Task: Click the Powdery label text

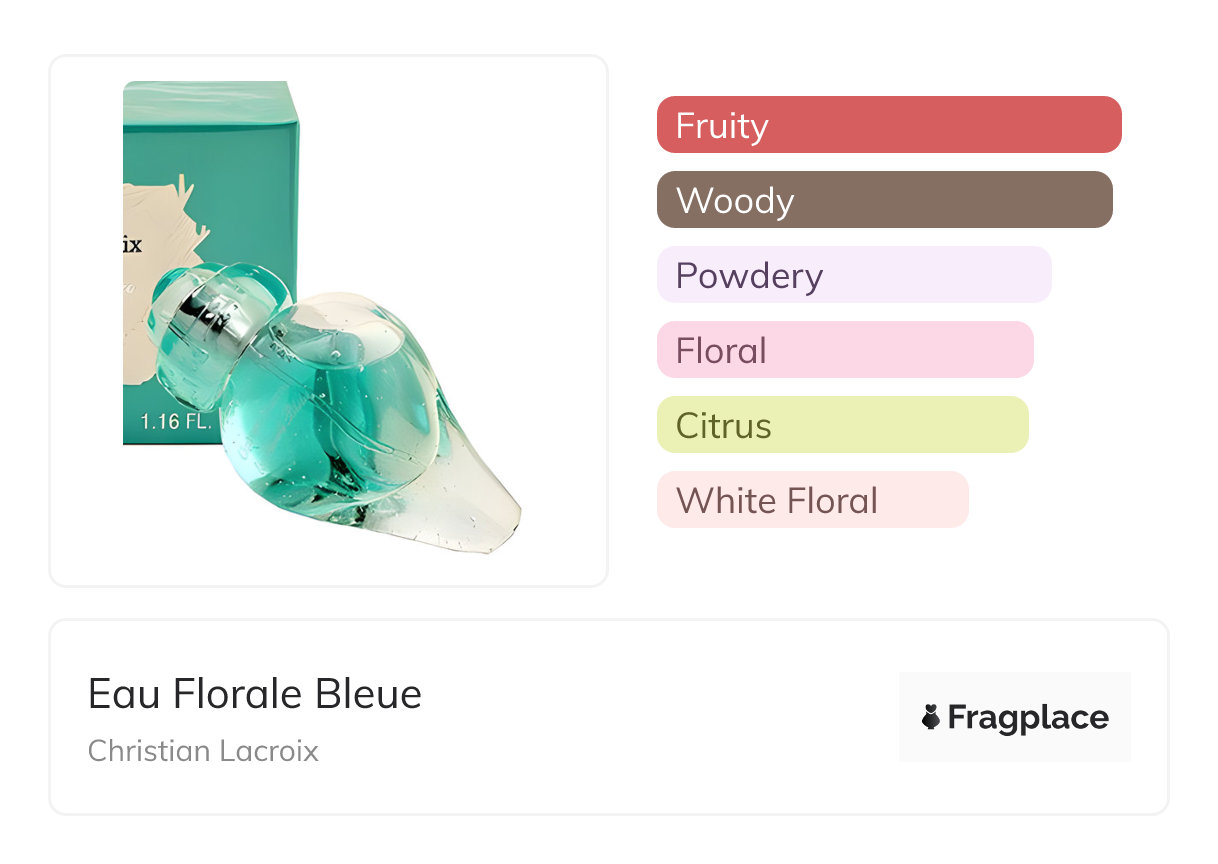Action: pos(750,277)
